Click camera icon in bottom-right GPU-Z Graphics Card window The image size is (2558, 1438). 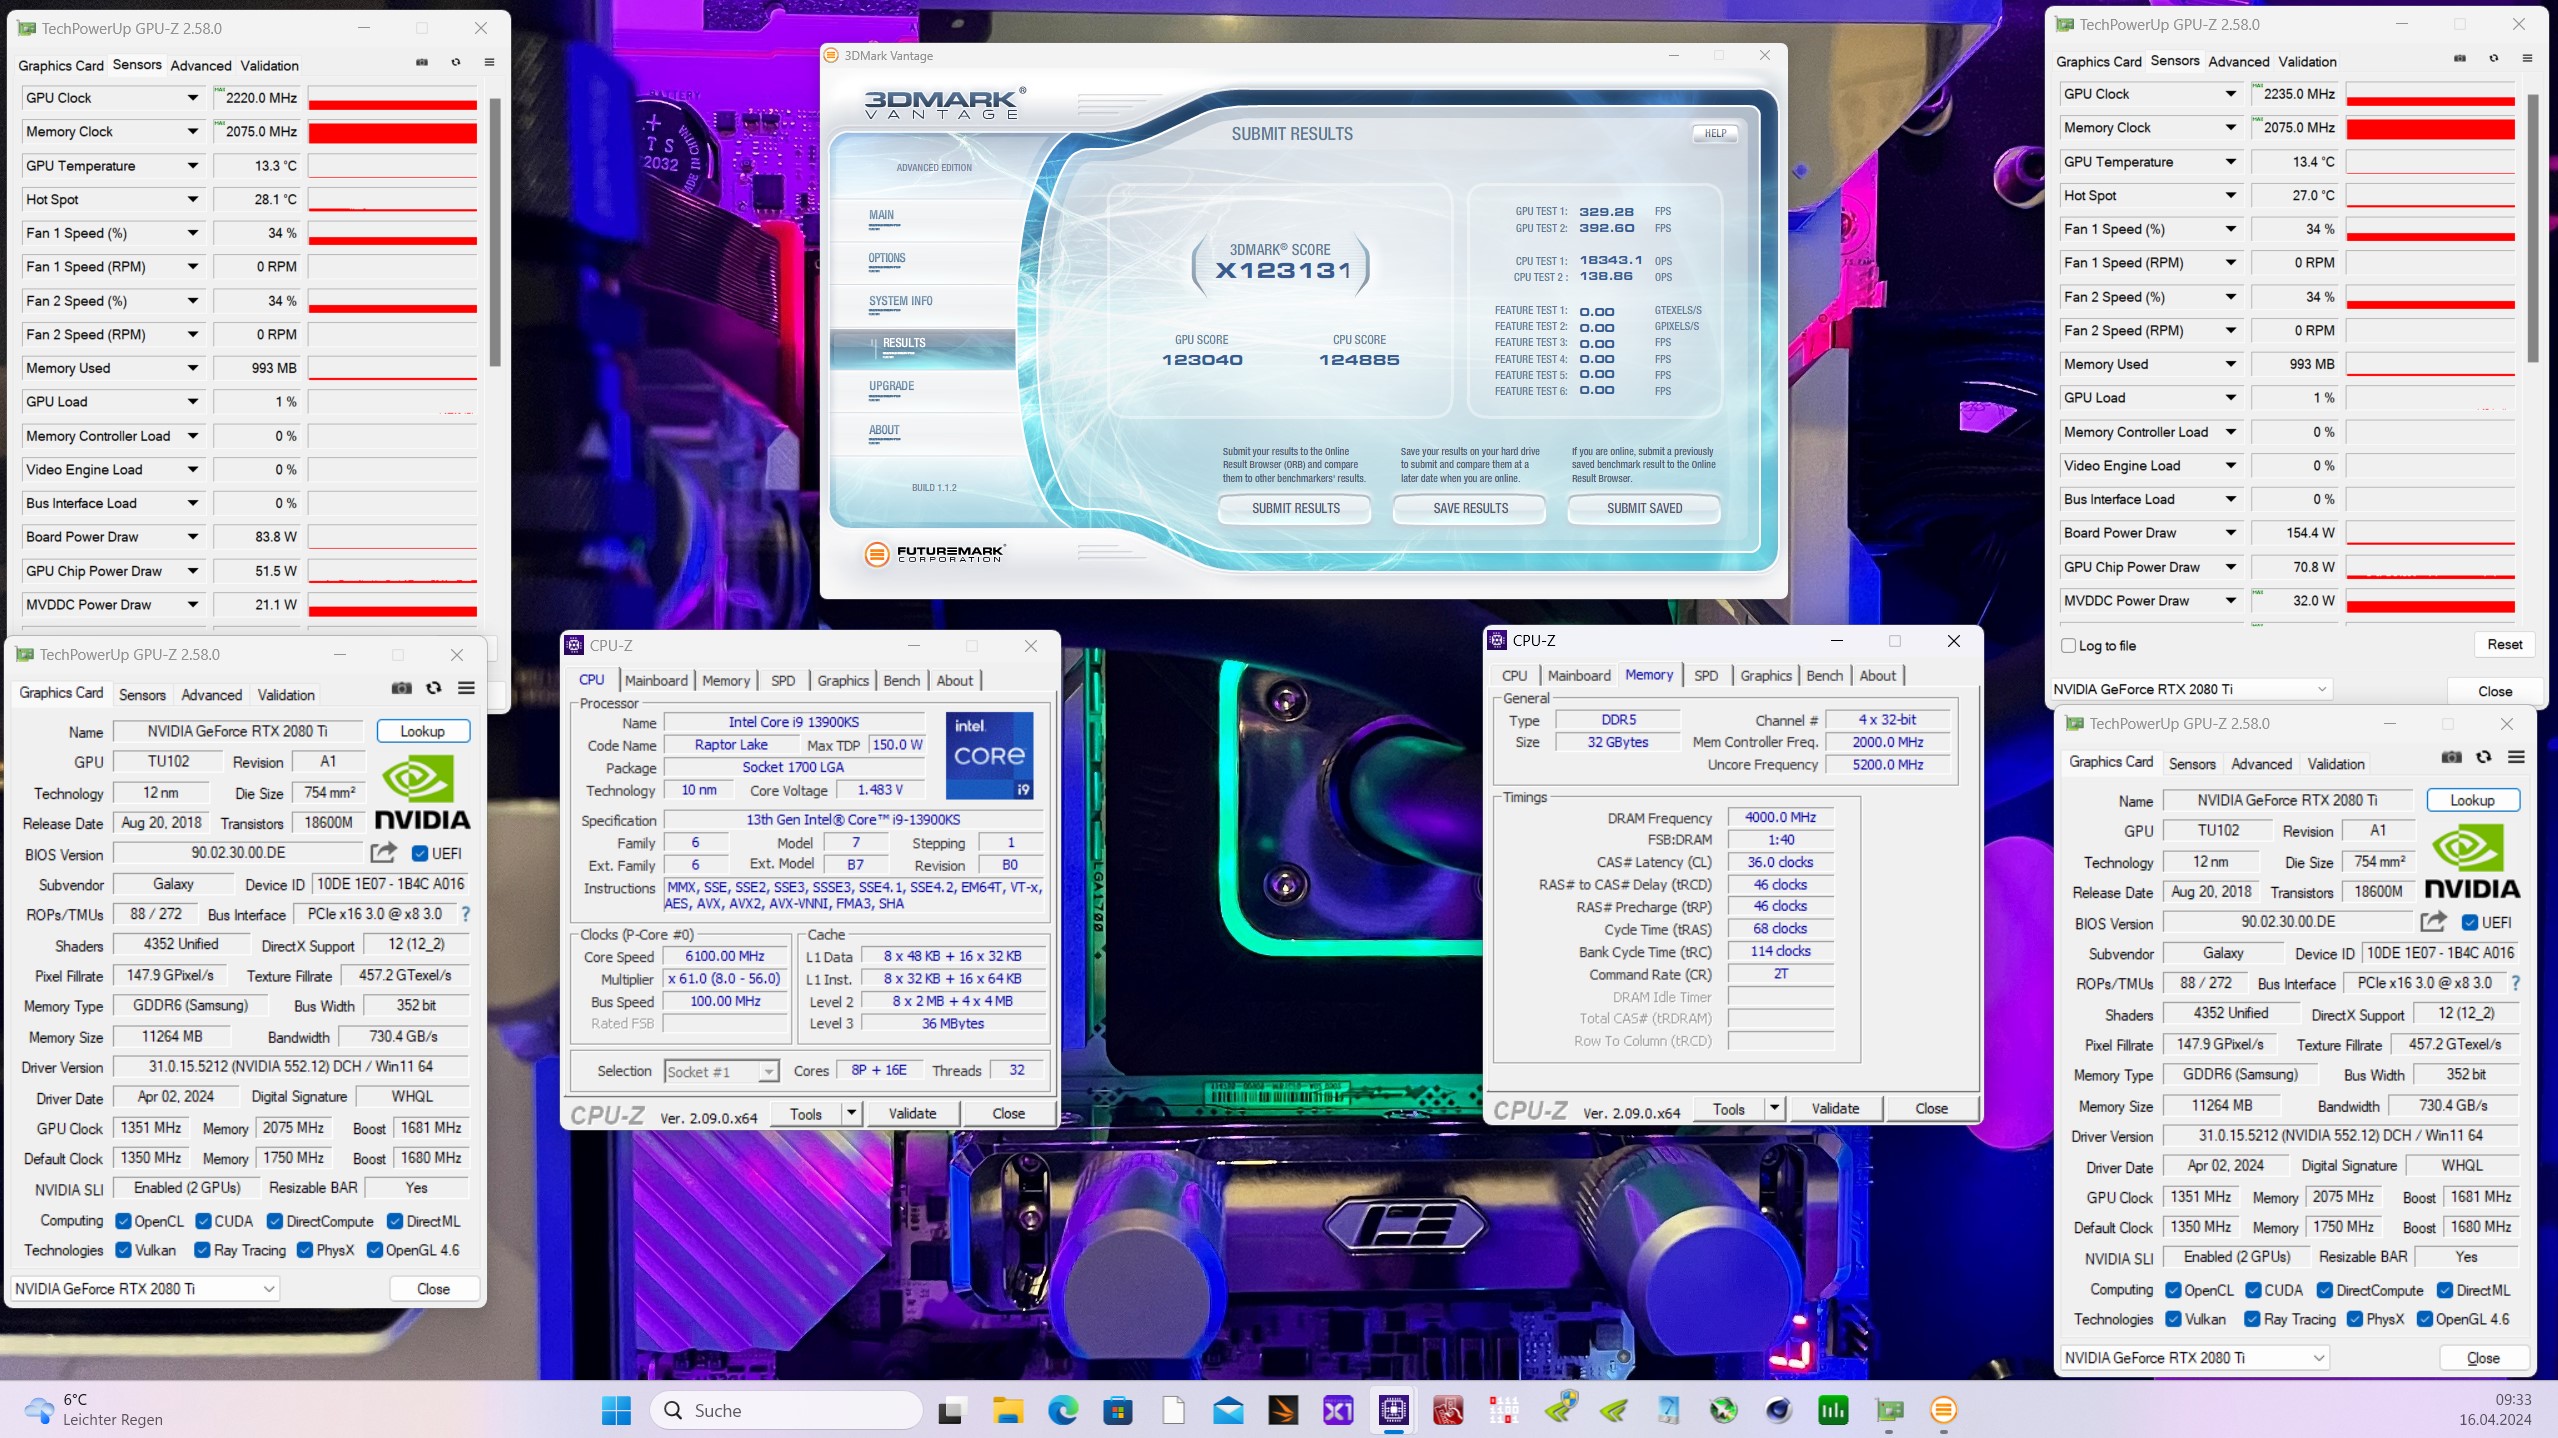coord(2451,757)
